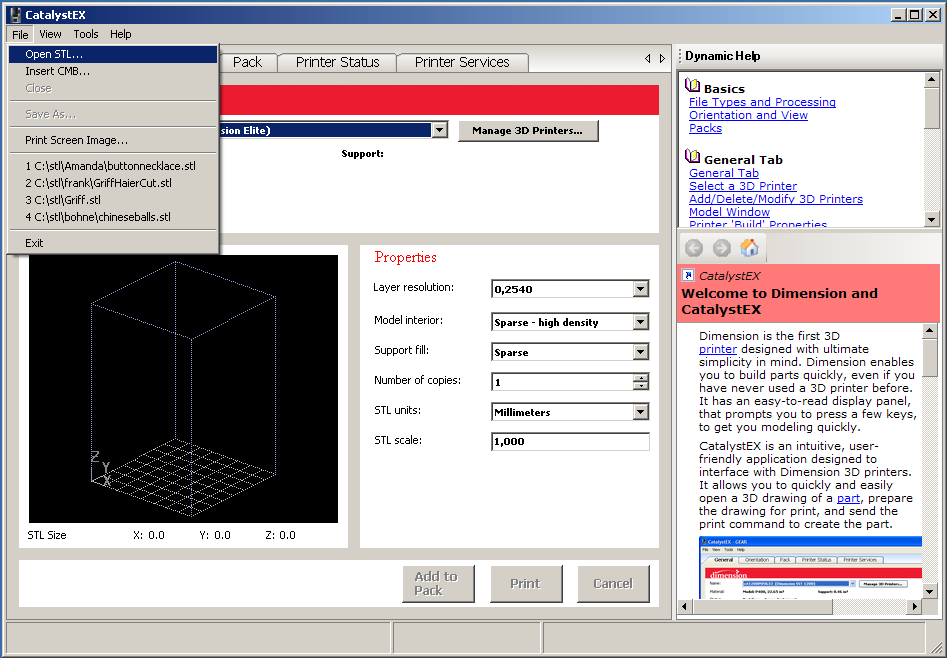Click the red CatalystEX page icon in help
Viewport: 947px width, 658px height.
pos(687,275)
